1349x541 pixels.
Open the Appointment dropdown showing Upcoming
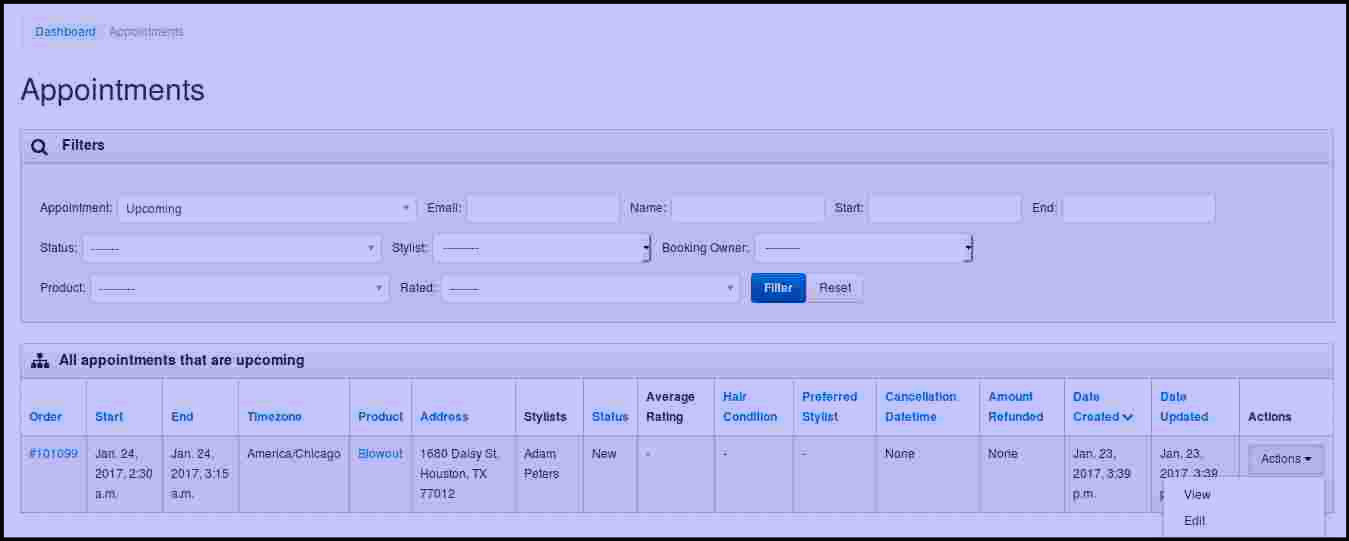(x=267, y=208)
